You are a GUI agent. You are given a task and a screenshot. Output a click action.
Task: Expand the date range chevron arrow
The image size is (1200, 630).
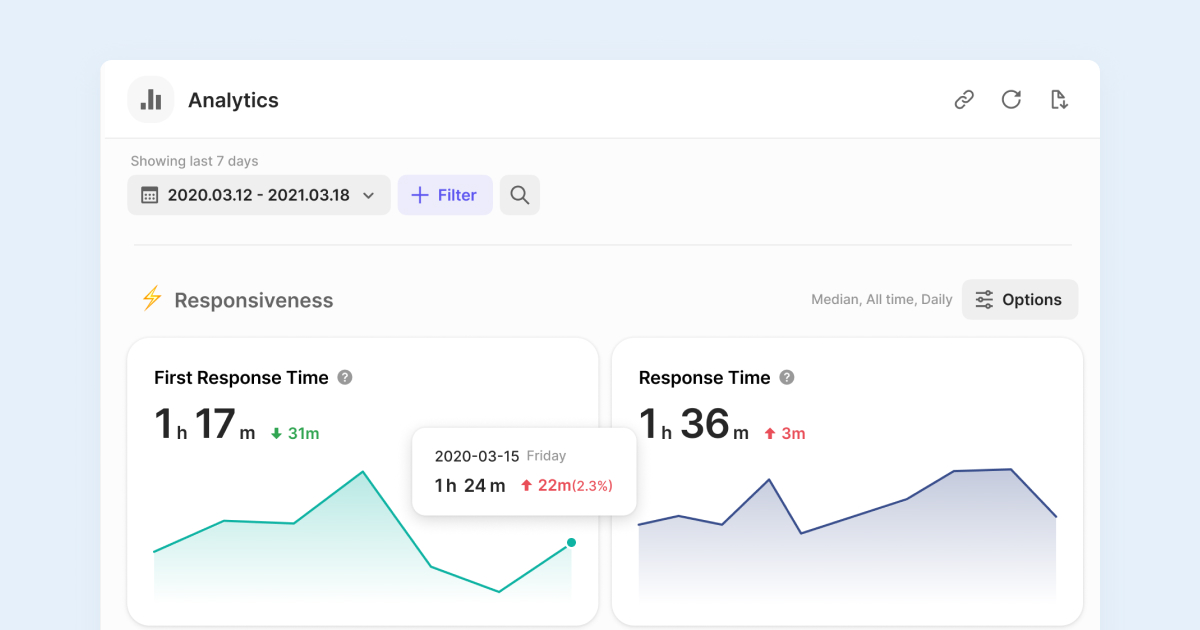(368, 196)
